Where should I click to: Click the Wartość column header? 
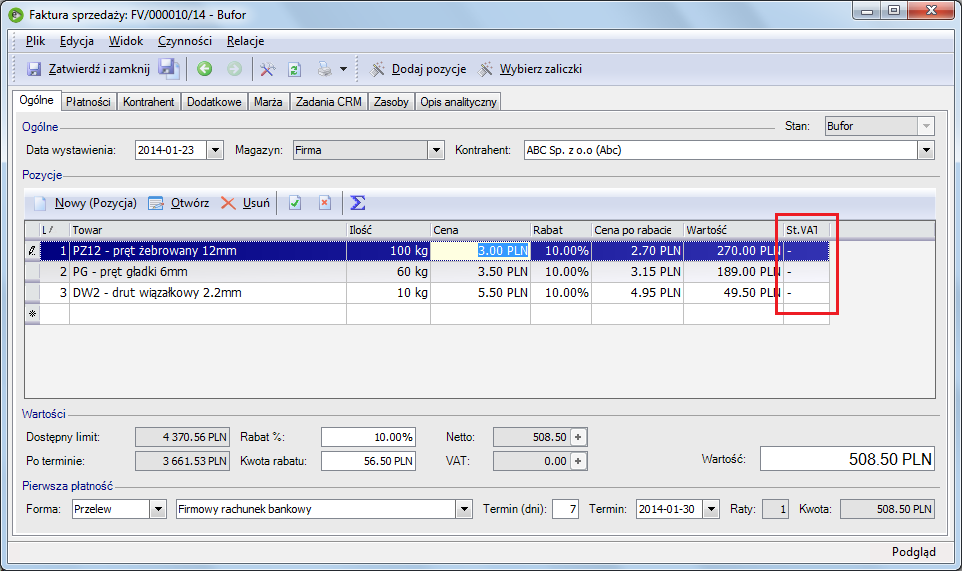tap(733, 230)
